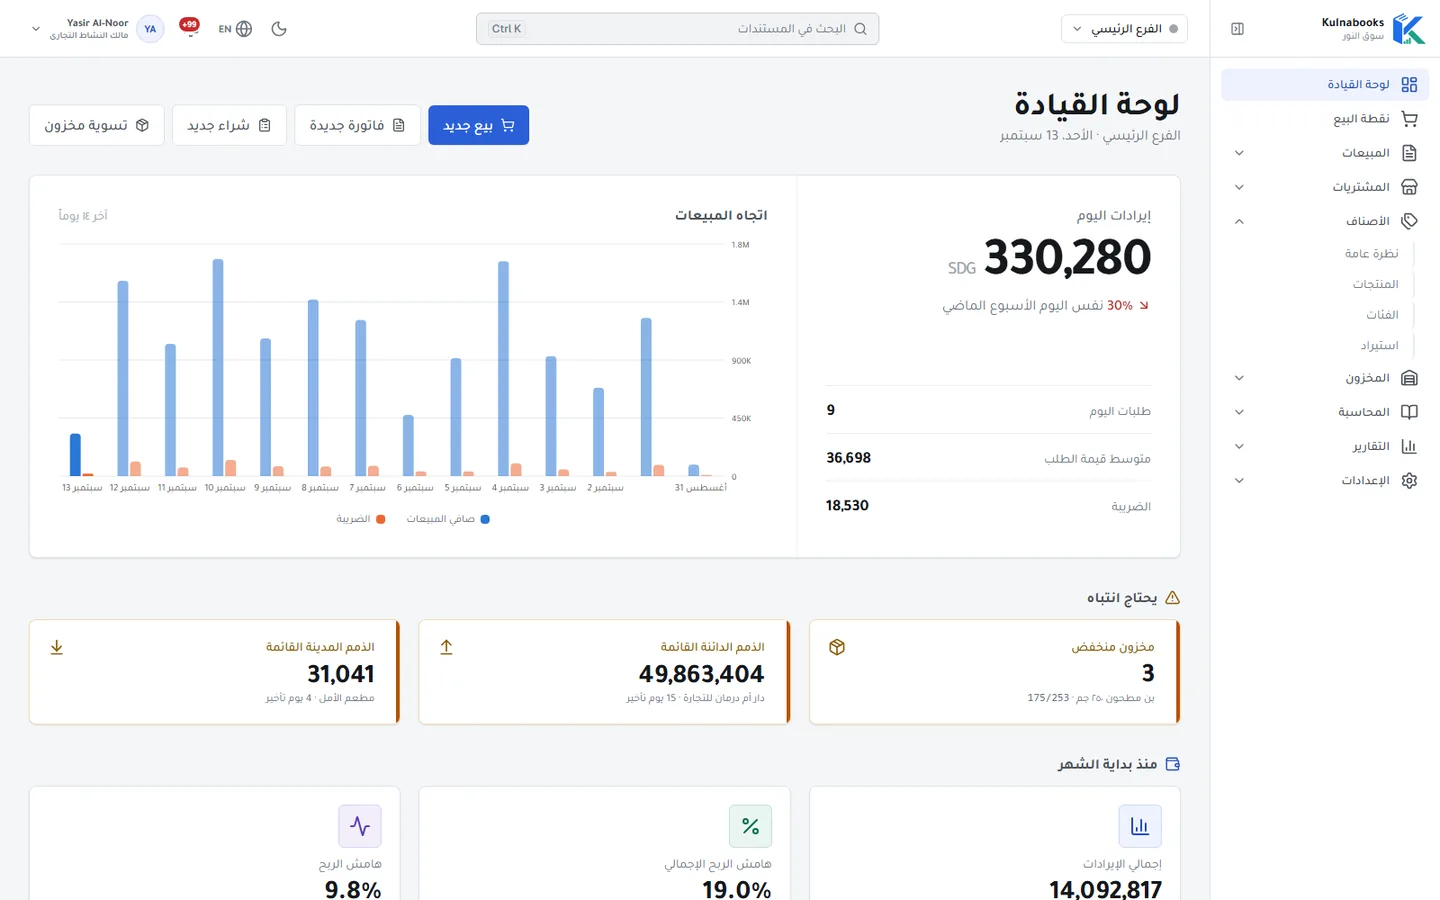Toggle dark mode with the moon icon
1440x900 pixels.
tap(279, 29)
